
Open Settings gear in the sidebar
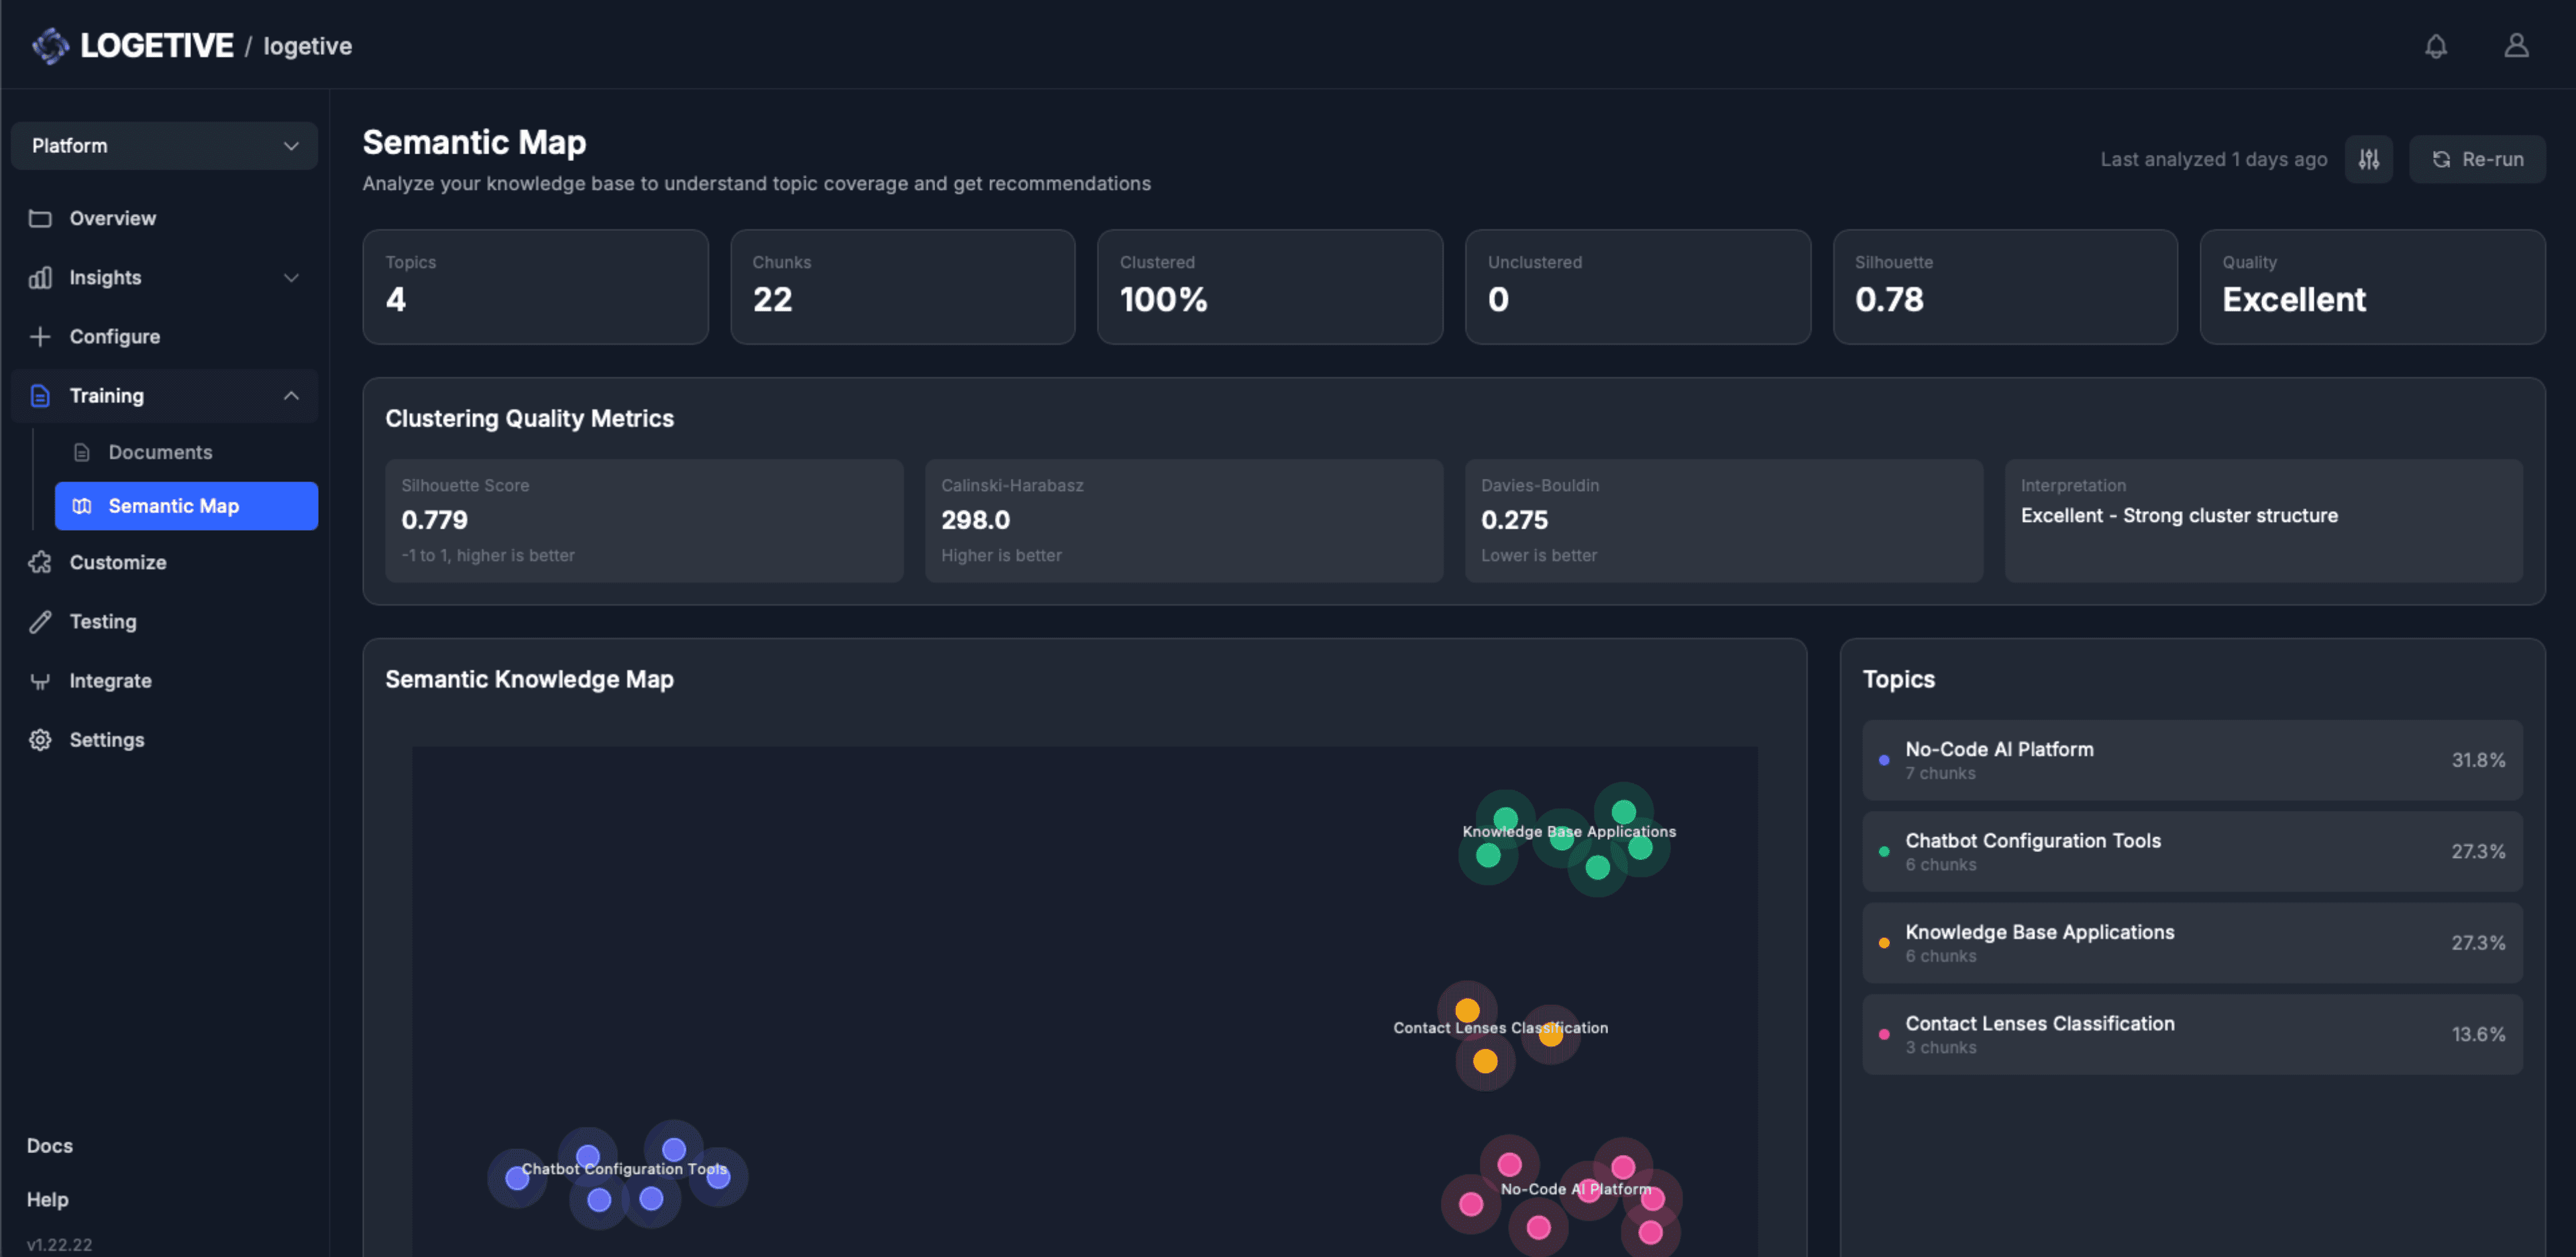pyautogui.click(x=106, y=739)
